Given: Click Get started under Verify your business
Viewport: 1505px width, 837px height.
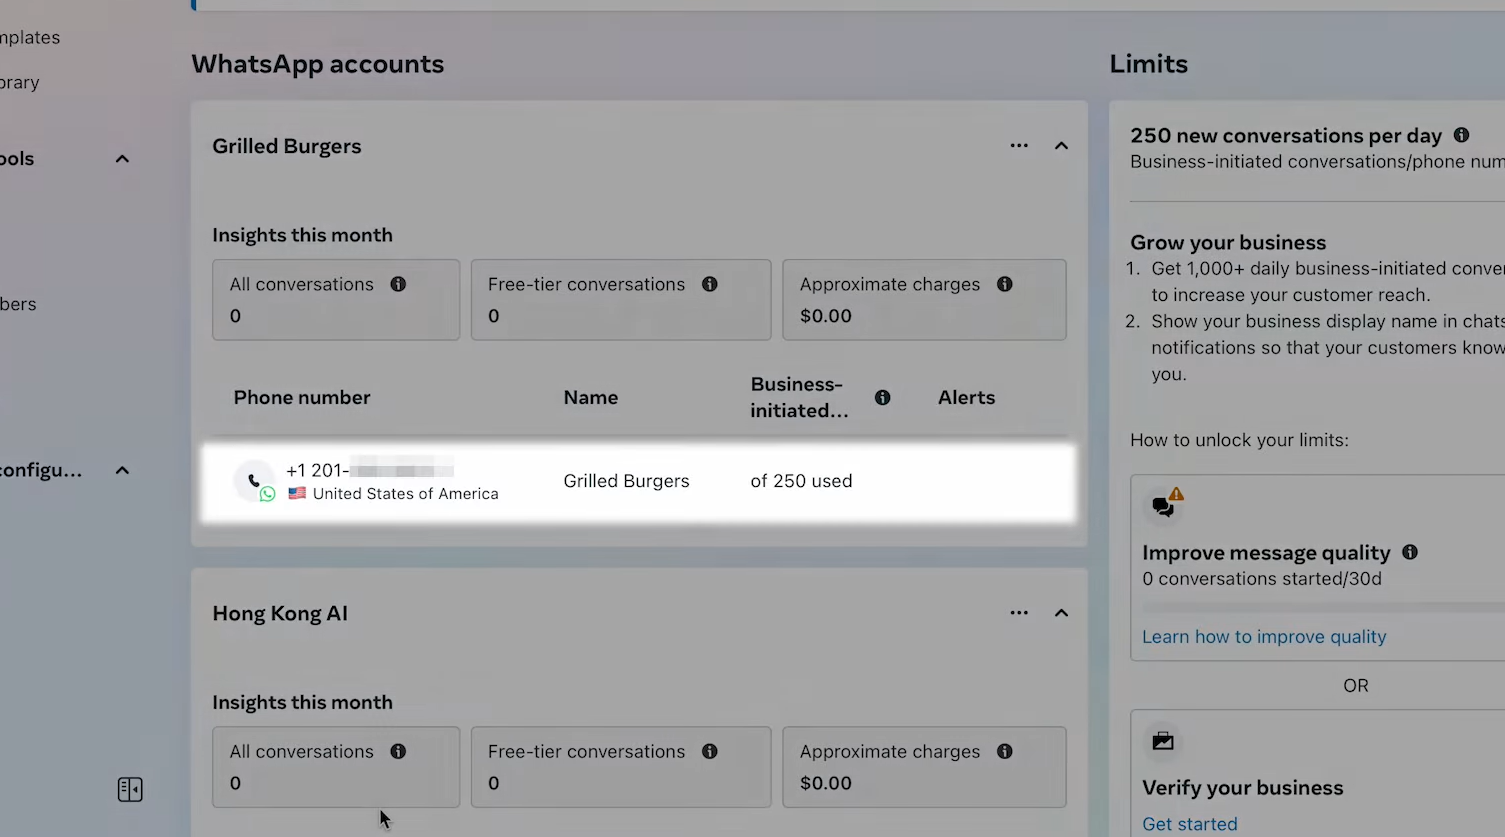Looking at the screenshot, I should (1190, 824).
